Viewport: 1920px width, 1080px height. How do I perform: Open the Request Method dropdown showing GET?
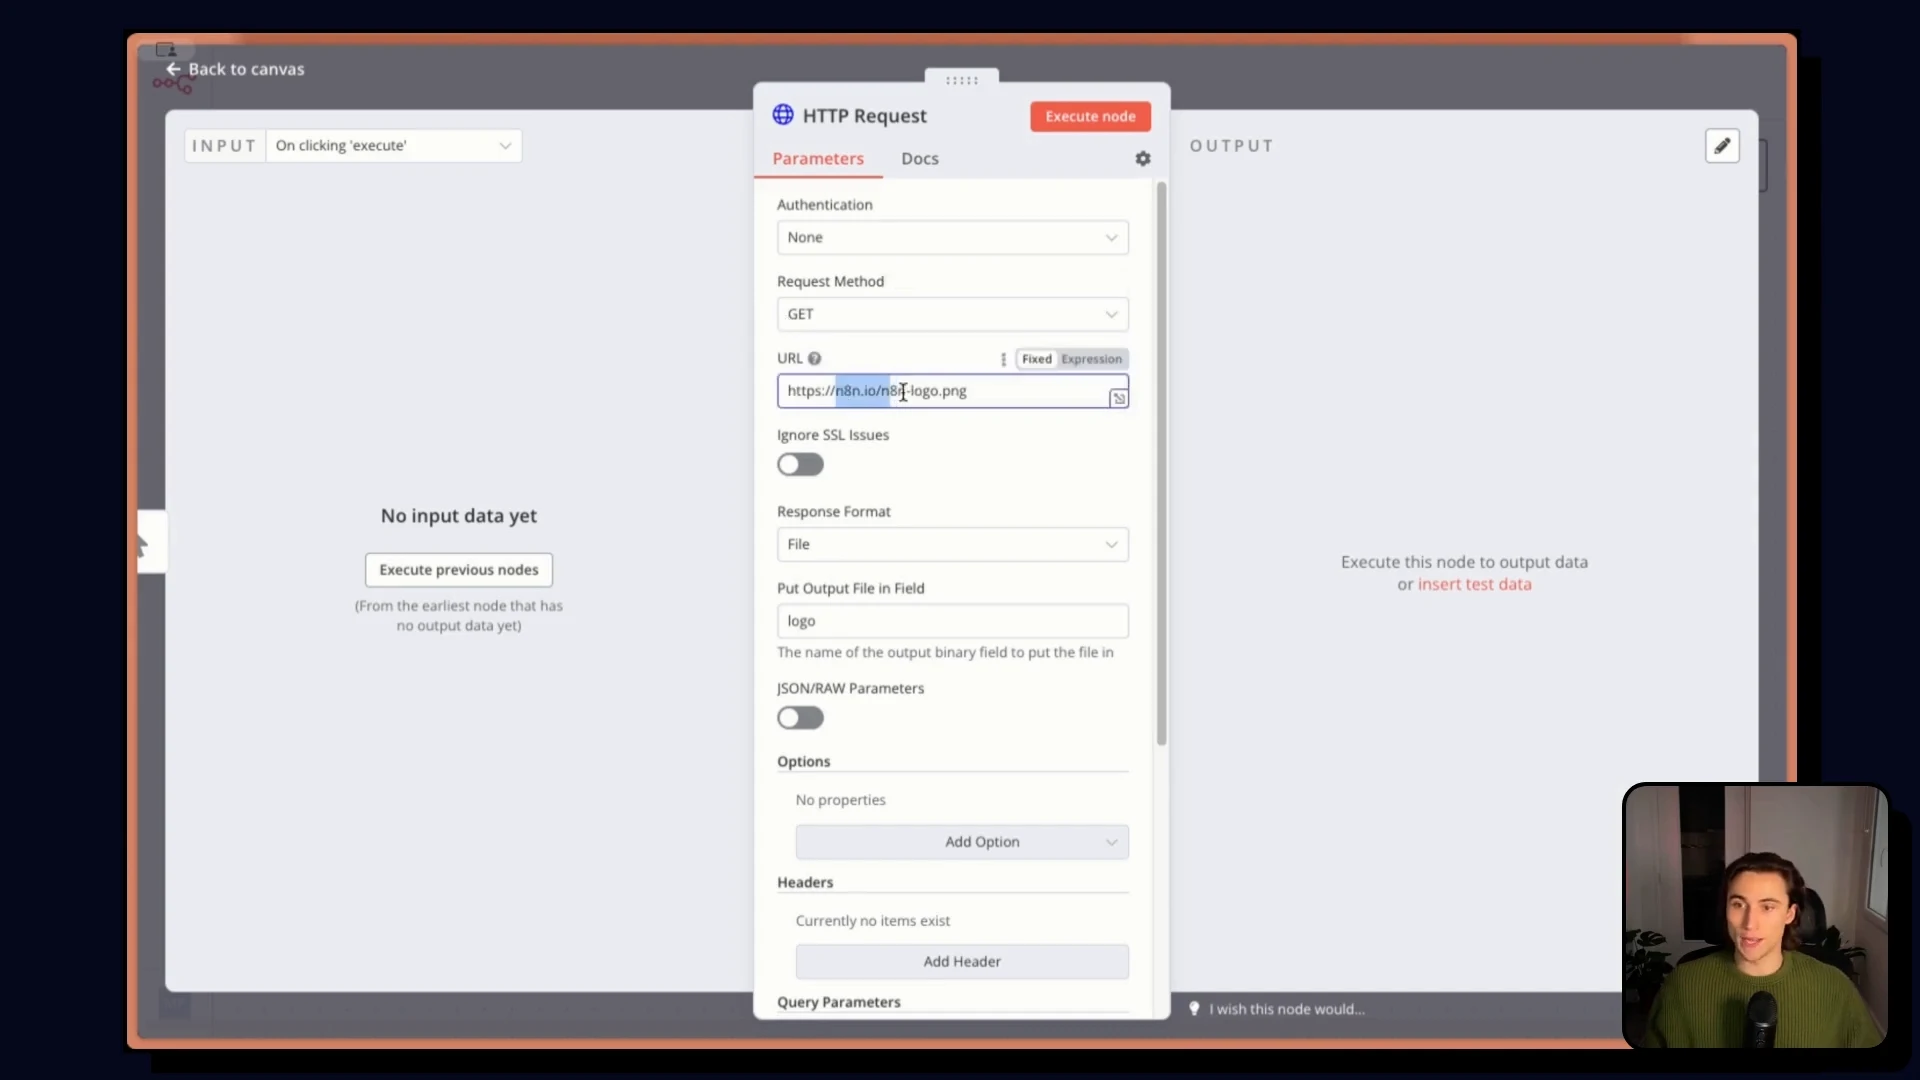coord(953,314)
